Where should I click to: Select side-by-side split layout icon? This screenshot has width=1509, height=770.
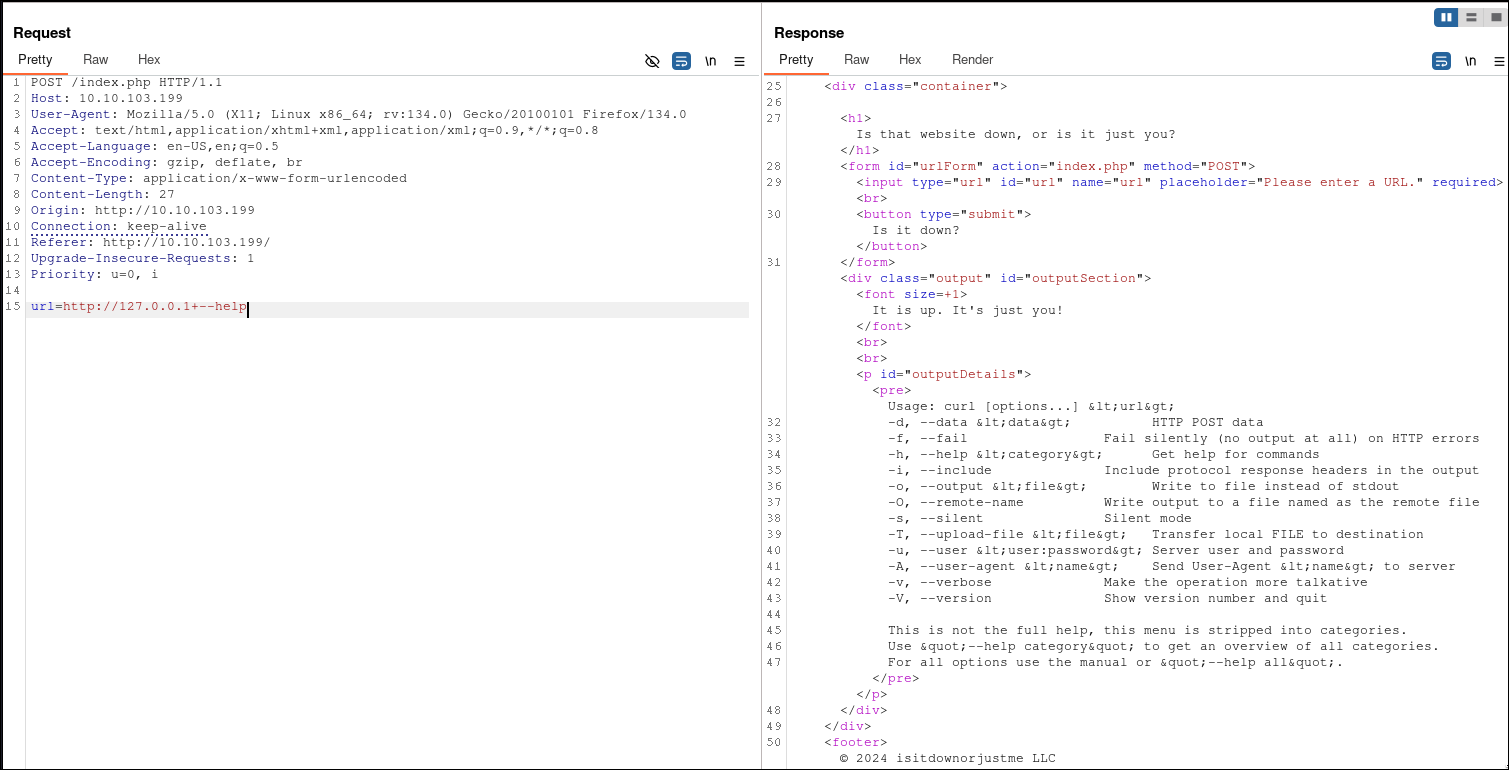coord(1445,17)
